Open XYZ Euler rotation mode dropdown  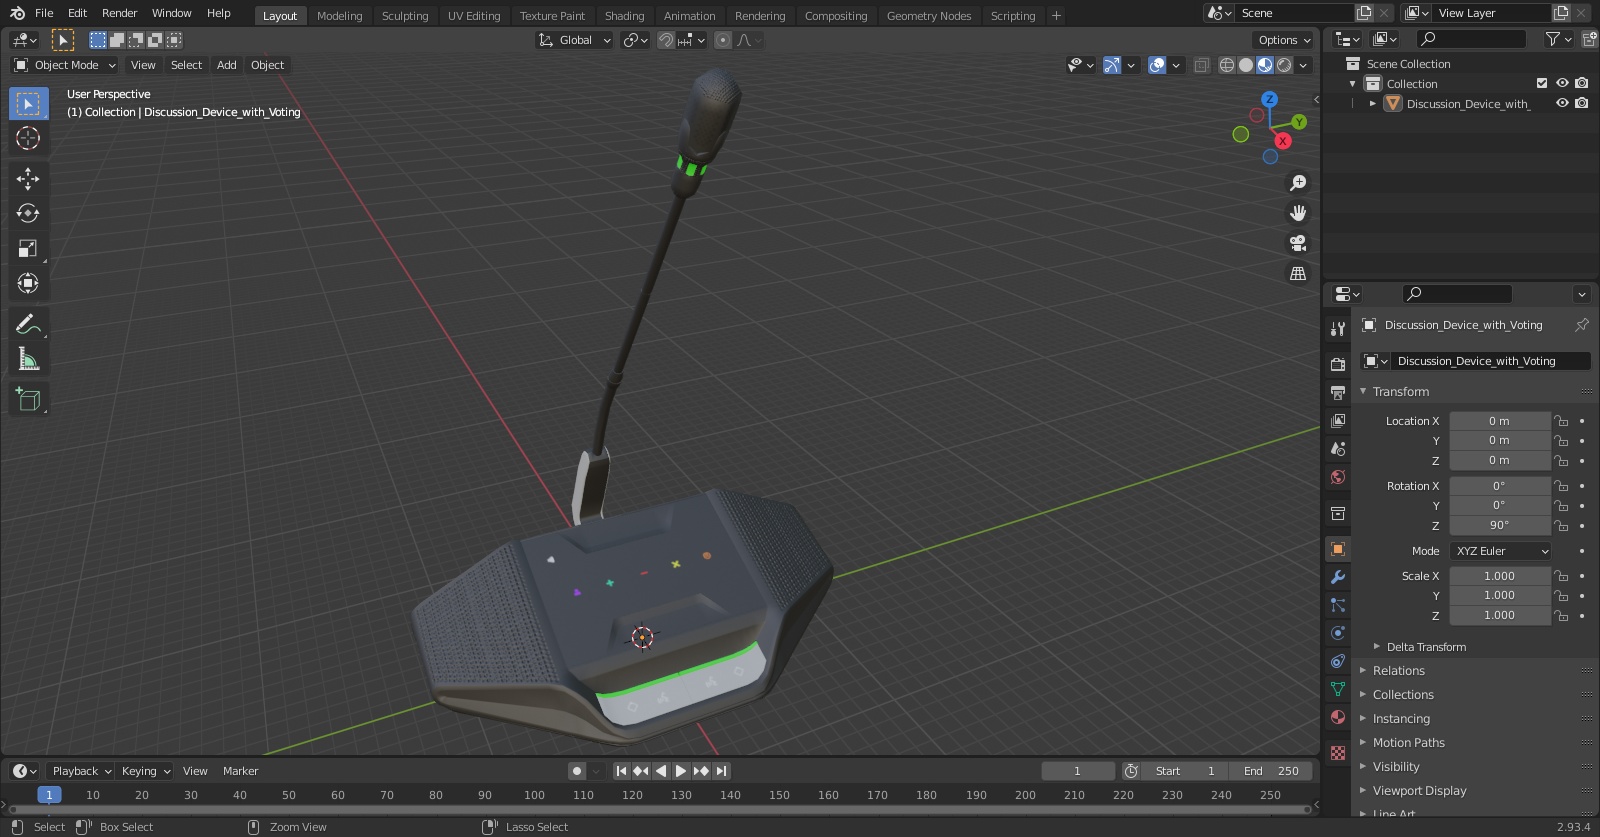pyautogui.click(x=1500, y=551)
